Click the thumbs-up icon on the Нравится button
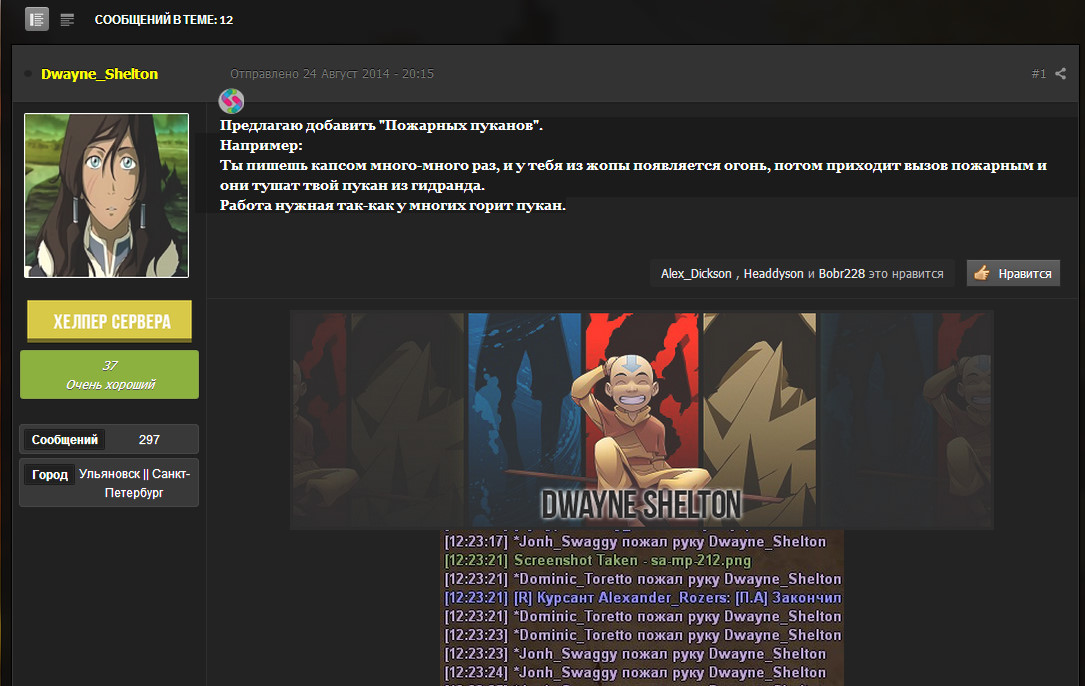The image size is (1085, 686). [x=981, y=273]
